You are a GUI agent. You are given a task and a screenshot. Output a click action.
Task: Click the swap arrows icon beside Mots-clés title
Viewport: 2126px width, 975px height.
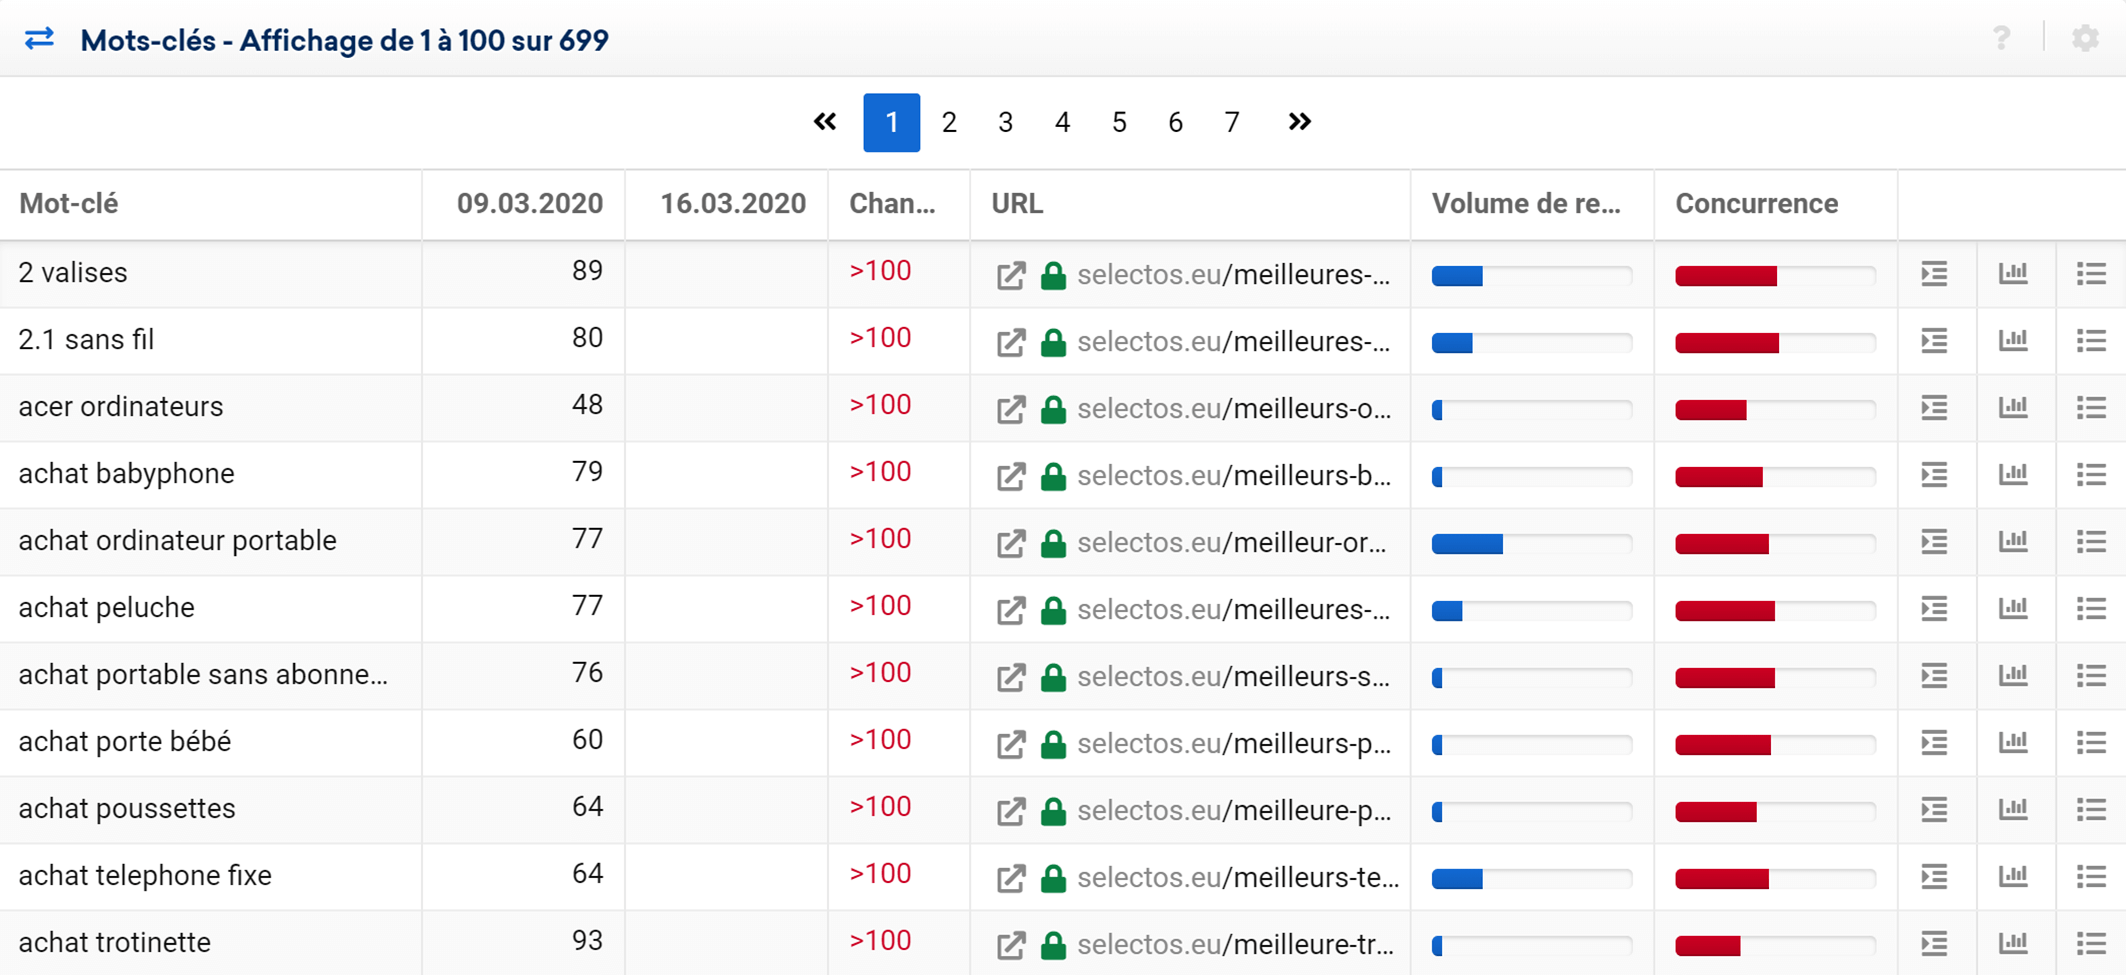(x=39, y=39)
